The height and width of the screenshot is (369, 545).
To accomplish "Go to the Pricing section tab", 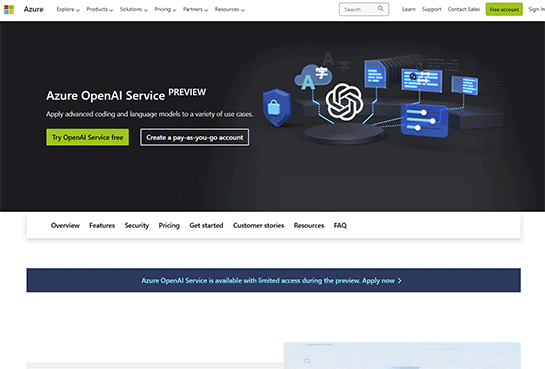I will point(169,226).
